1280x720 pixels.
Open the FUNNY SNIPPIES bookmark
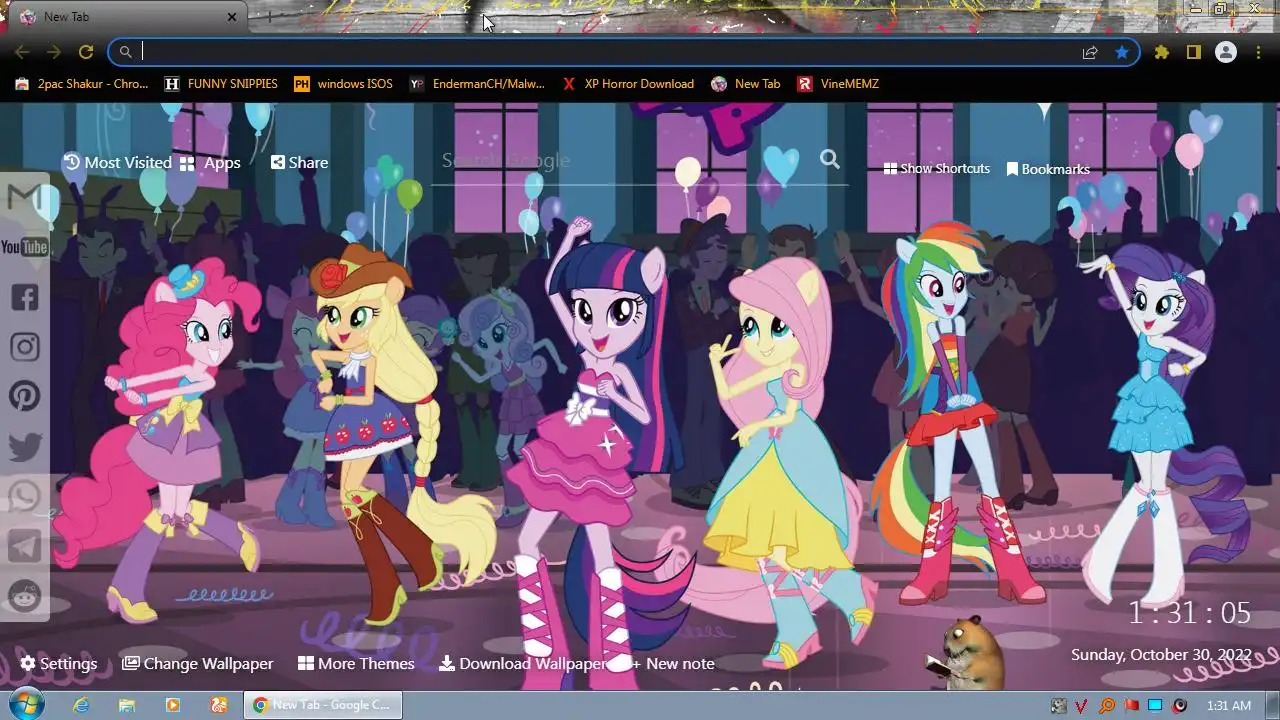(221, 84)
